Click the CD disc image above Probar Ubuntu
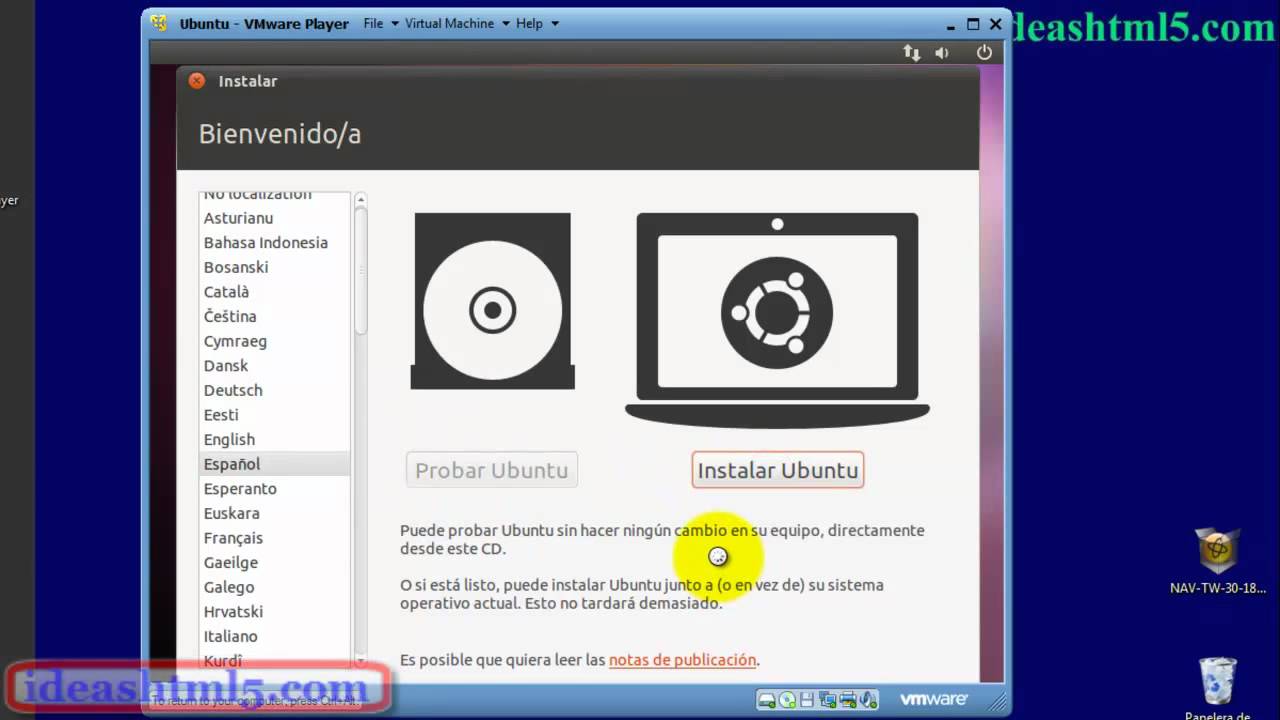1280x720 pixels. click(x=493, y=301)
